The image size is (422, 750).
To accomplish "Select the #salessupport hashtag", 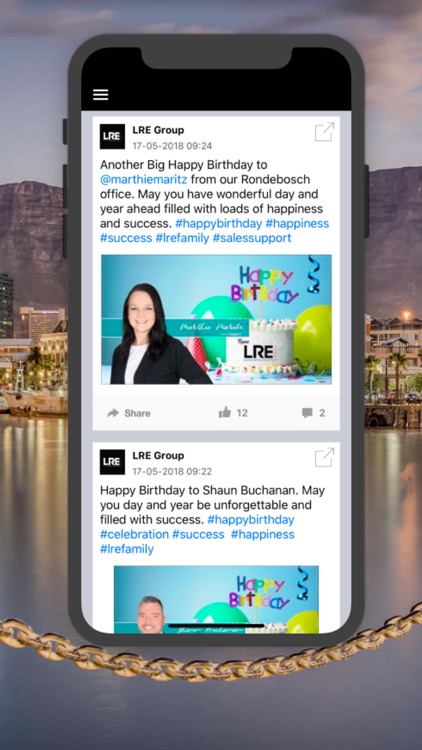I will click(x=252, y=238).
